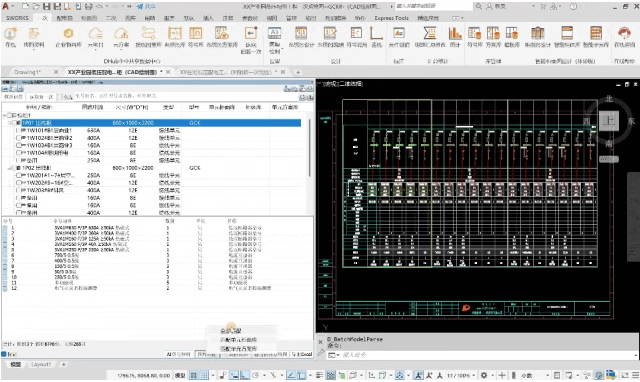Click the bar chart statistics ribbon icon
Image resolution: width=640 pixels, height=382 pixels.
pyautogui.click(x=455, y=33)
